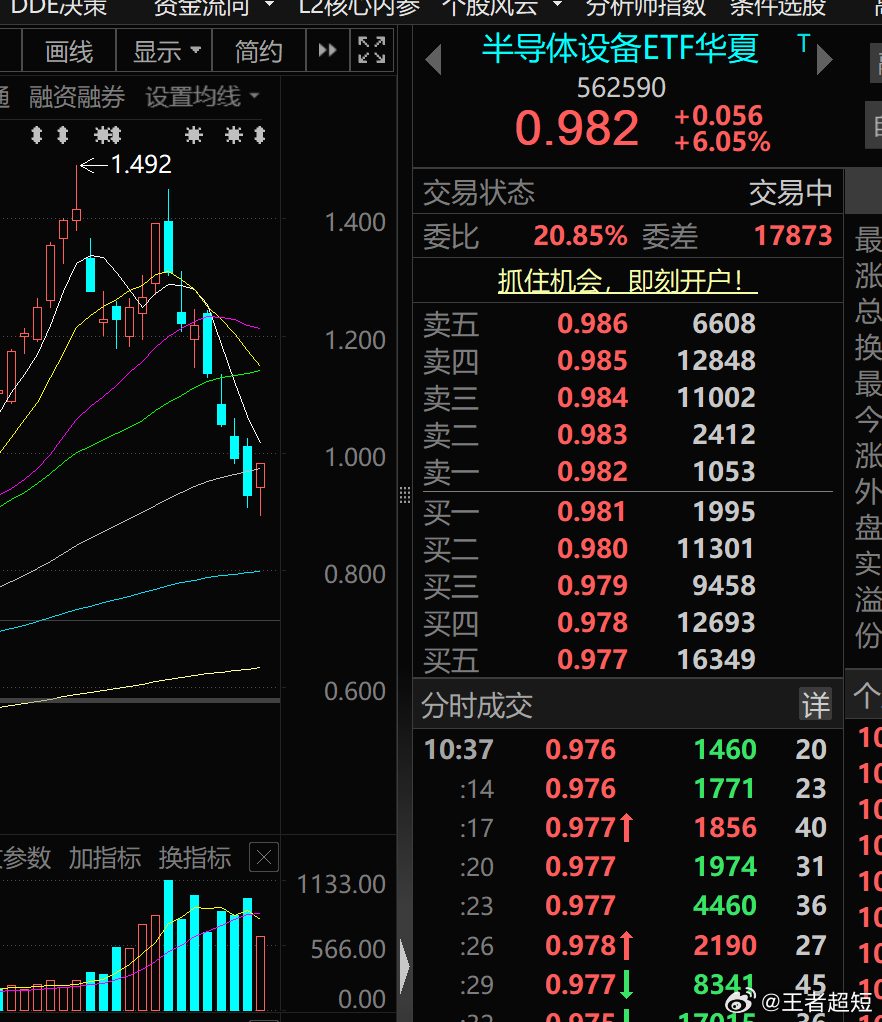The height and width of the screenshot is (1022, 882).
Task: Close the volume indicator panel
Action: 264,857
